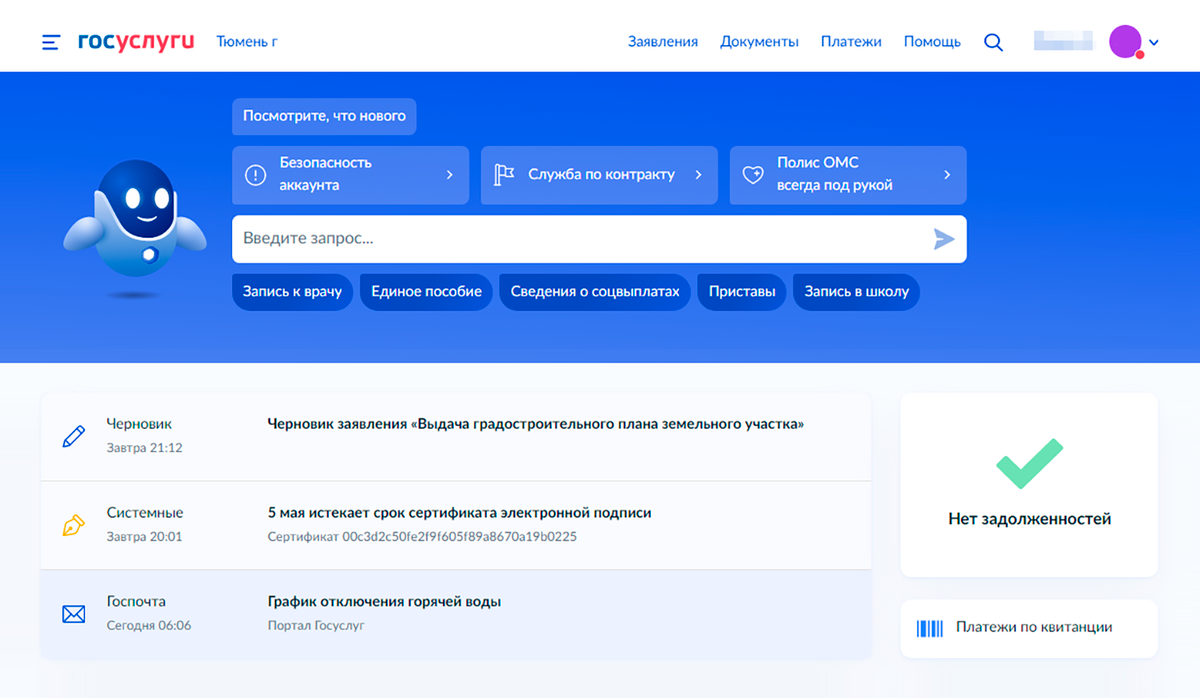The width and height of the screenshot is (1200, 698).
Task: Open notice 5 мая истекает срок сертификата
Action: (459, 513)
